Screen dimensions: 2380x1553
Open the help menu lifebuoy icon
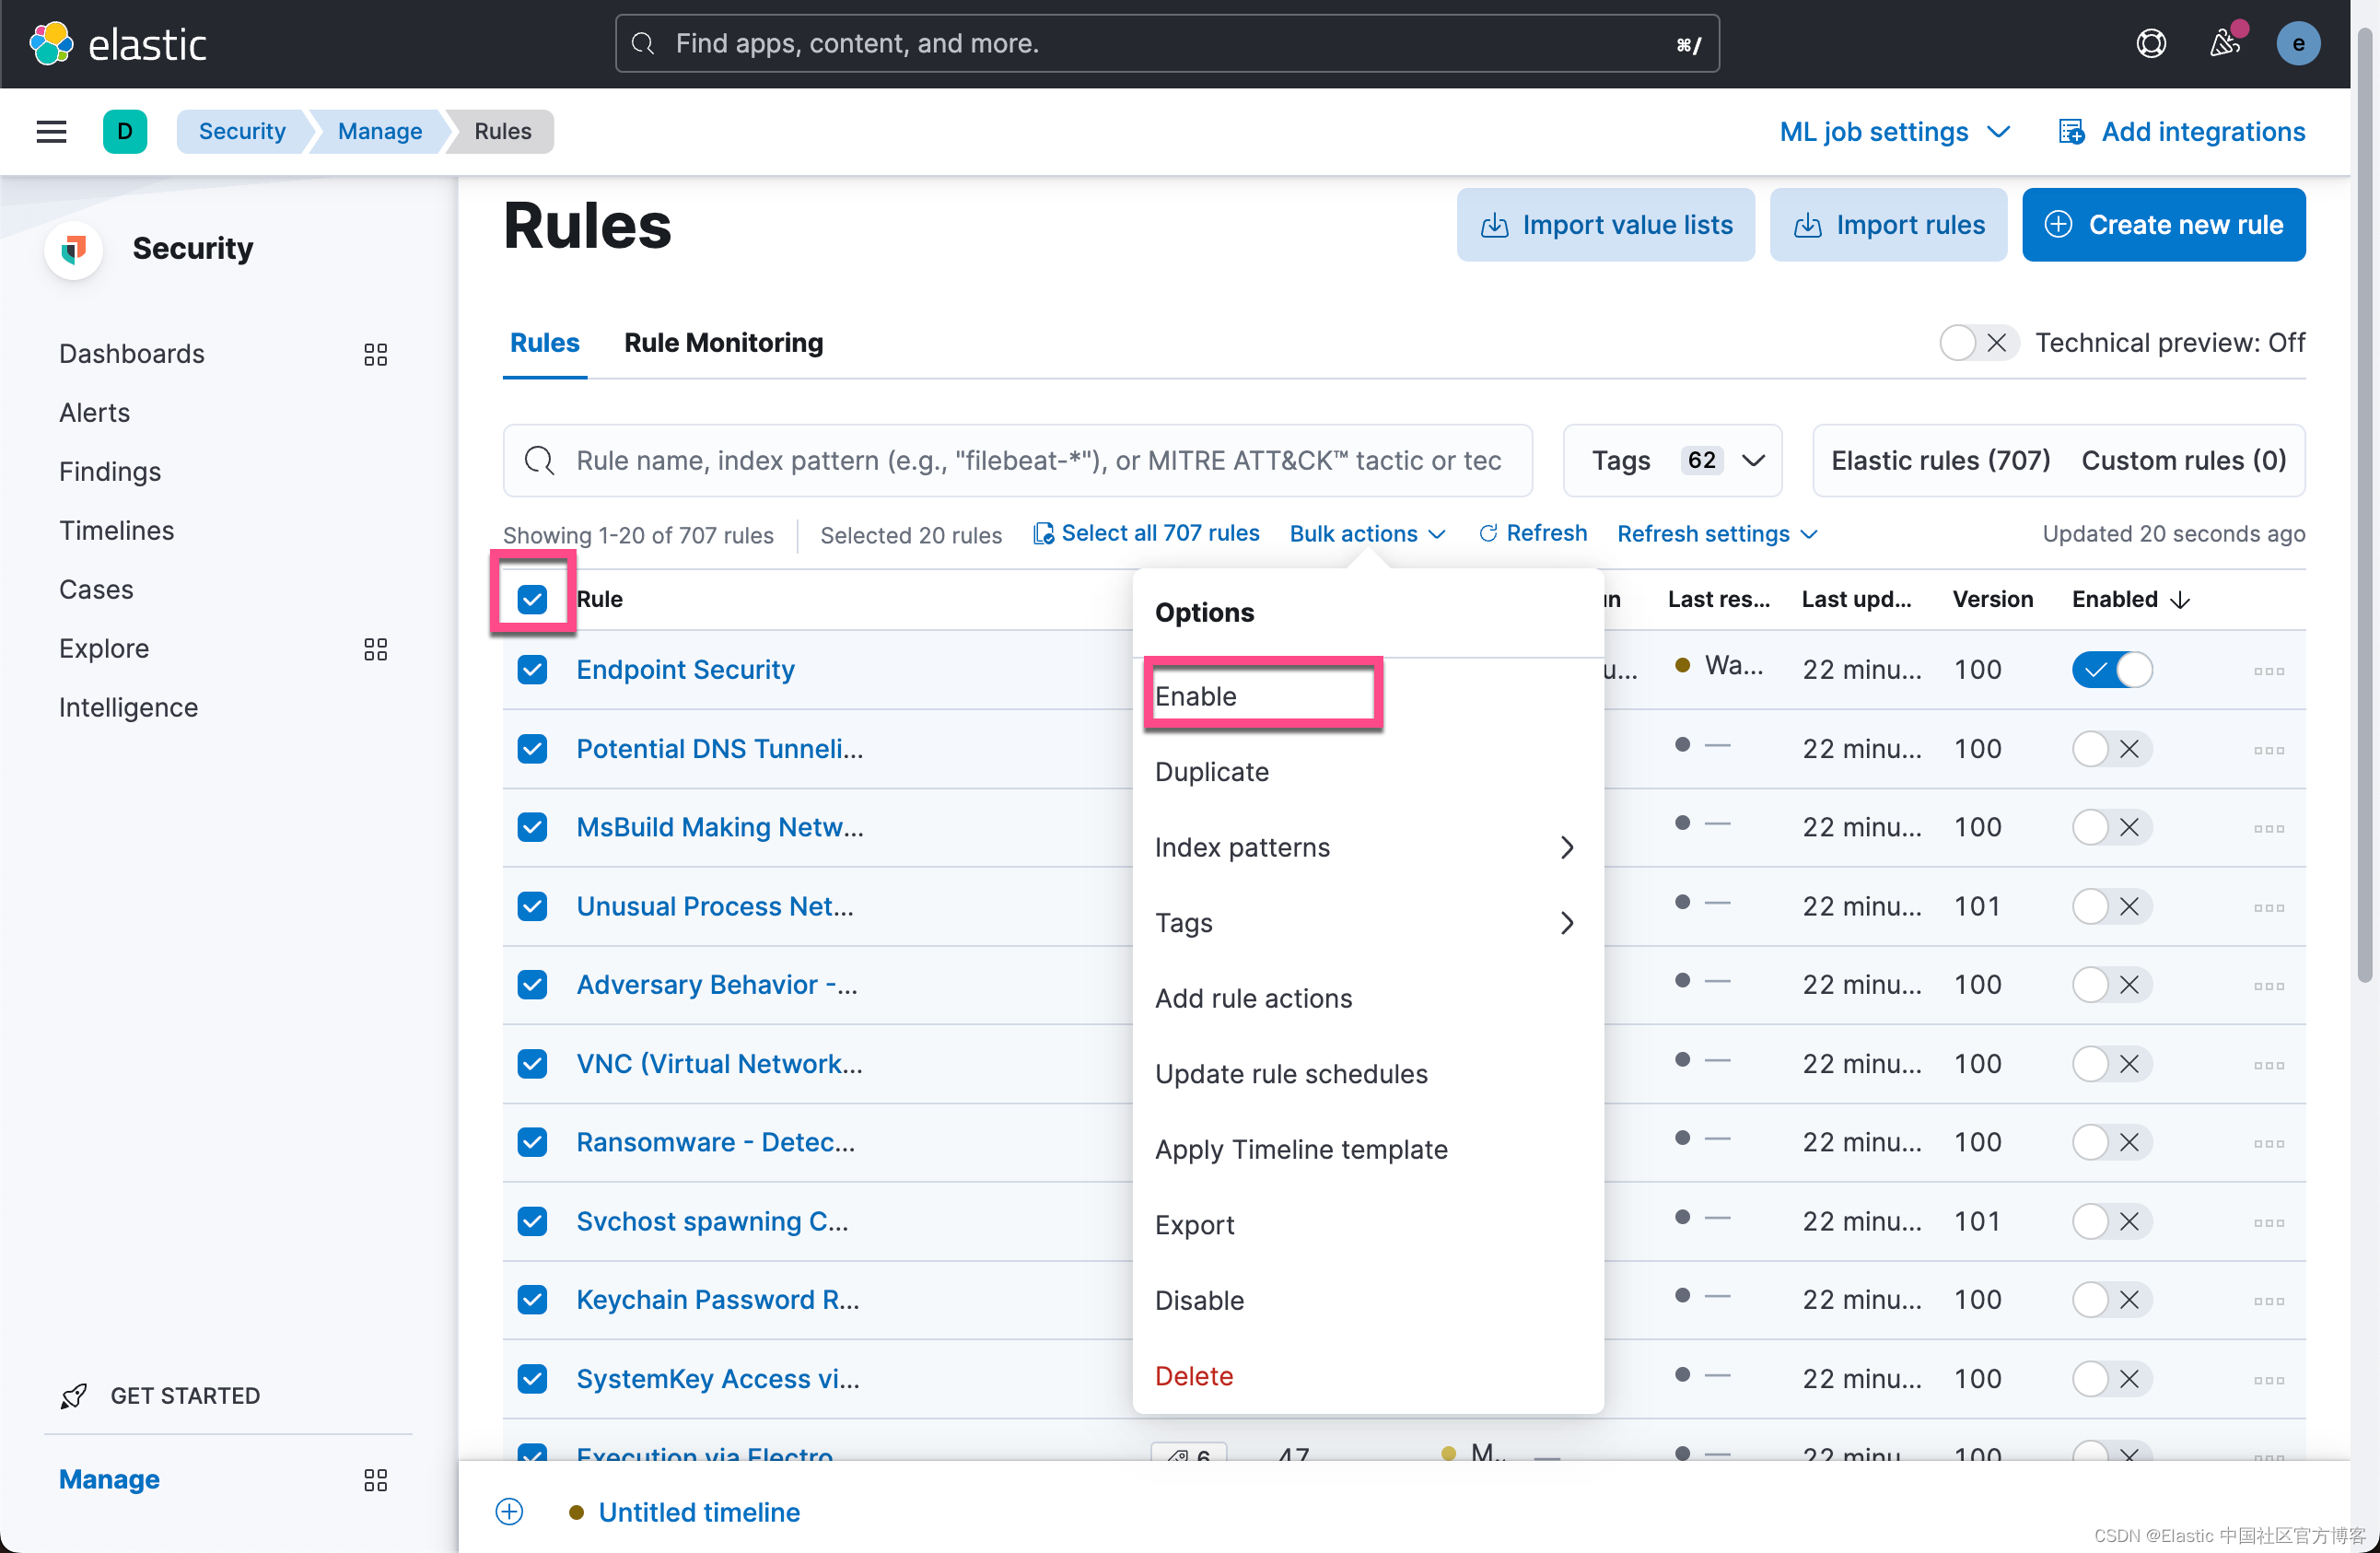tap(2151, 44)
